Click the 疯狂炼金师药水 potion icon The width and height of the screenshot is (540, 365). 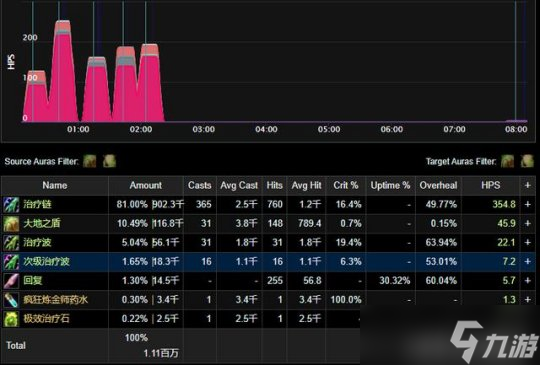11,300
